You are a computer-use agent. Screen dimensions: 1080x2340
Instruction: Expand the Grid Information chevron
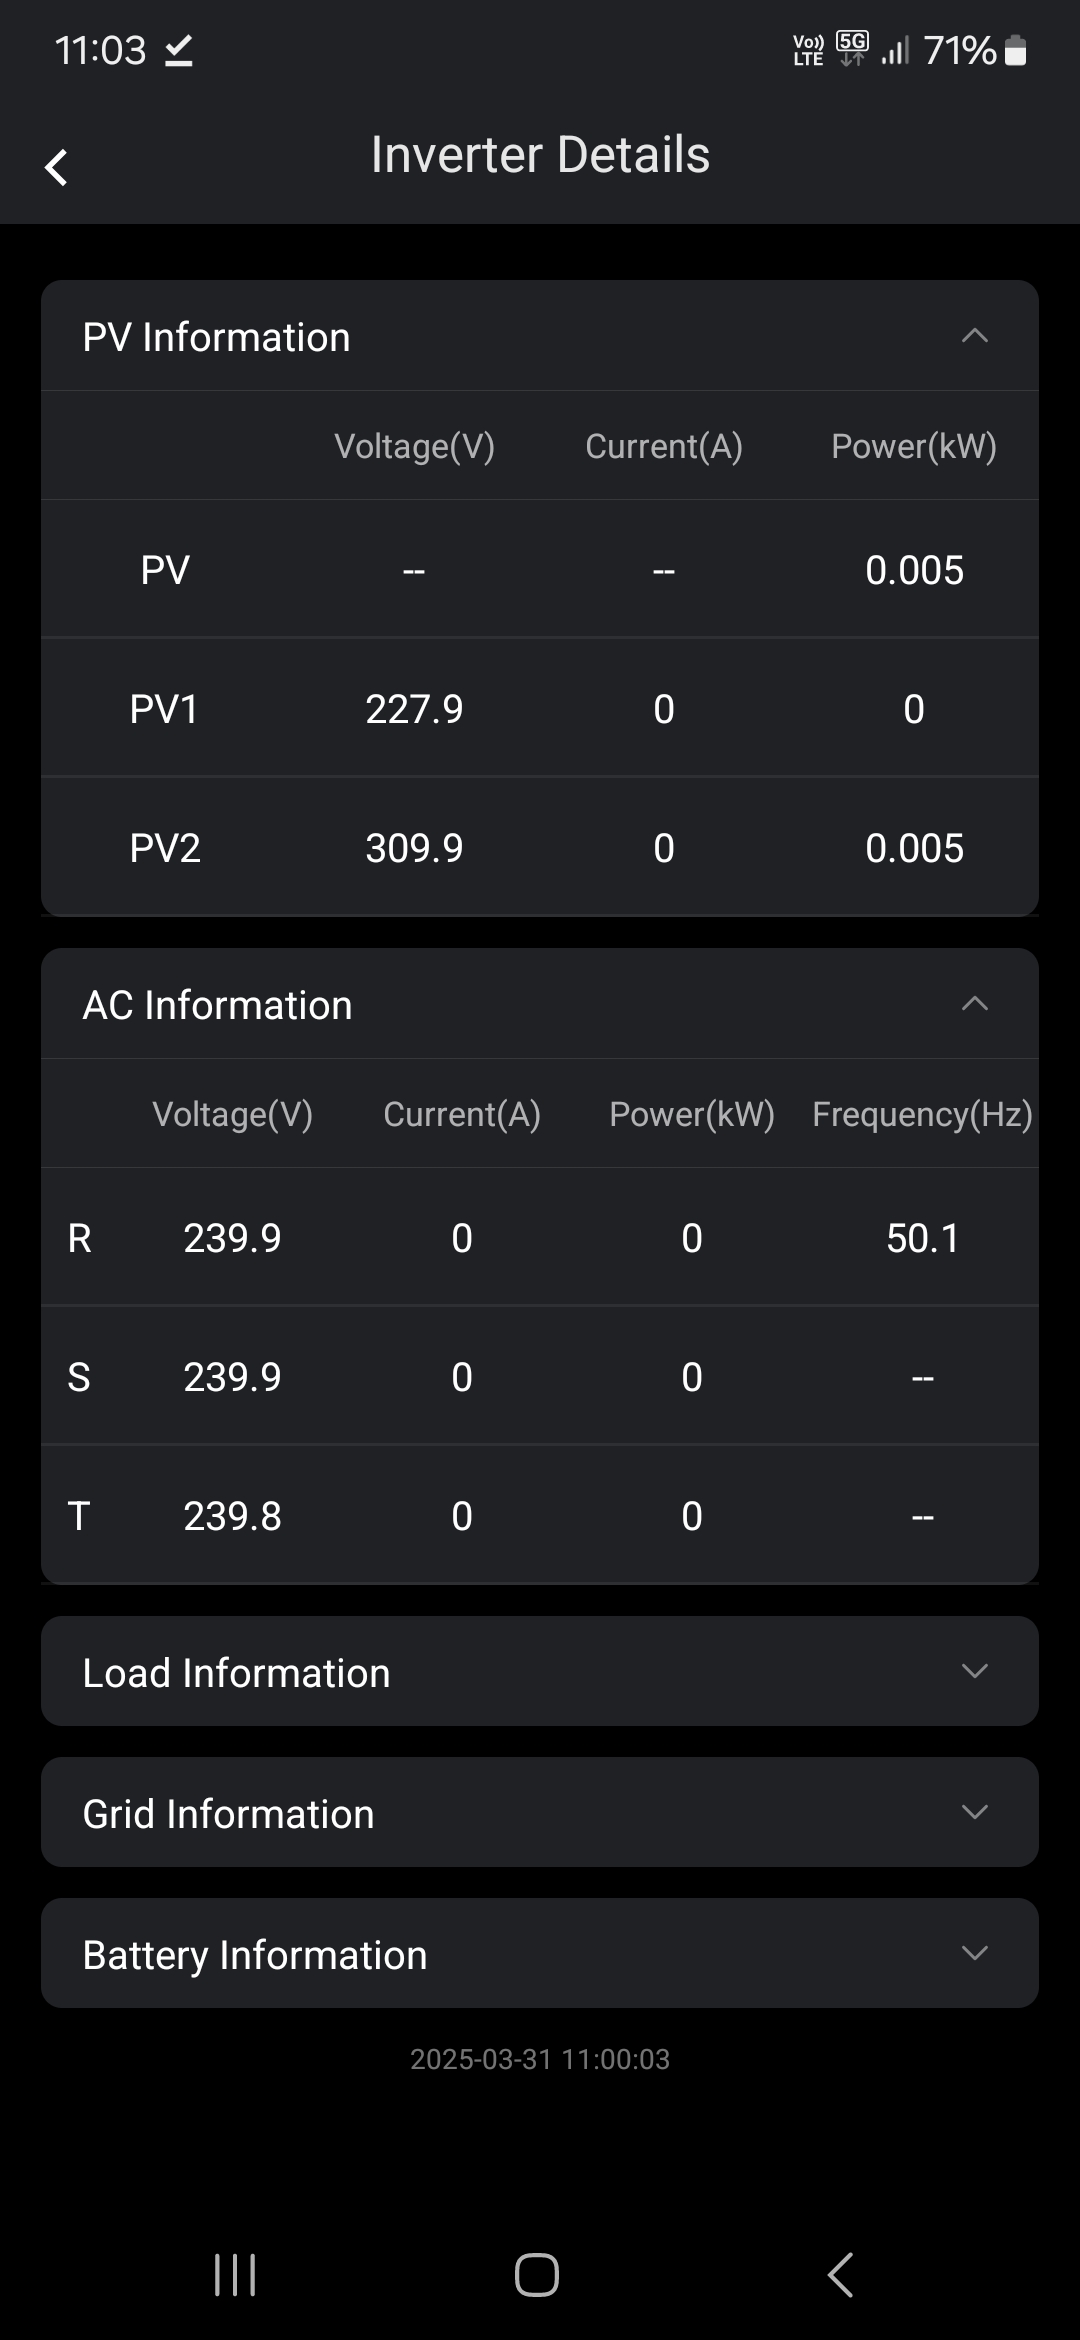(974, 1812)
